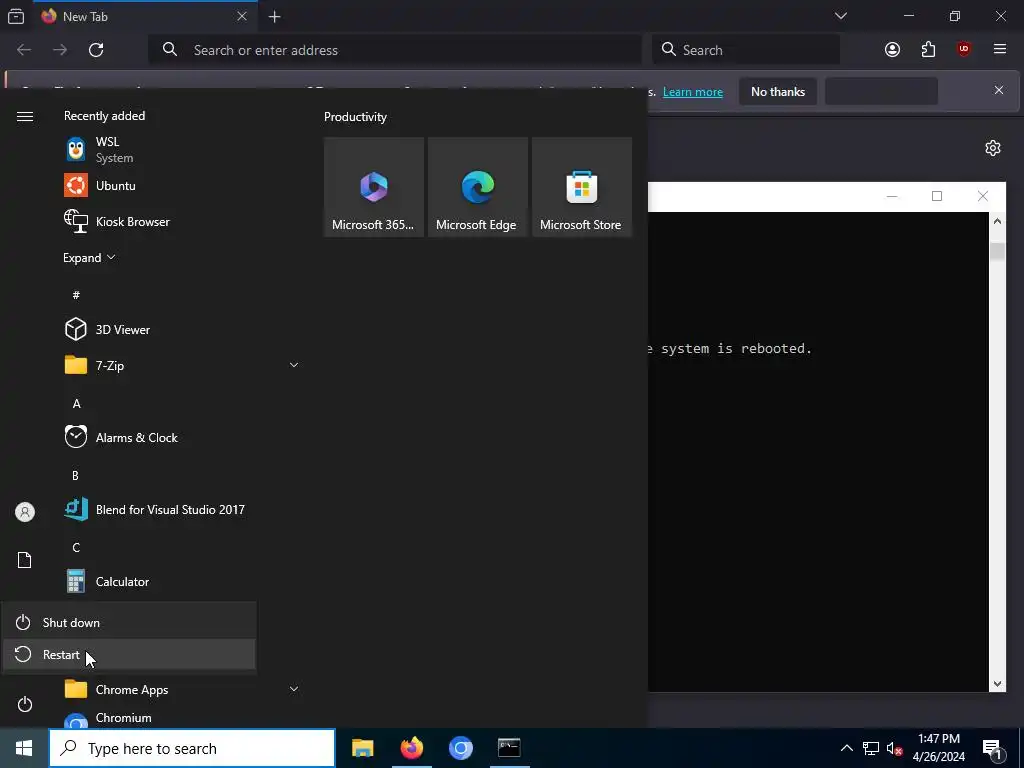The width and height of the screenshot is (1024, 768).
Task: Click terminal scrollbar down arrow
Action: (997, 684)
